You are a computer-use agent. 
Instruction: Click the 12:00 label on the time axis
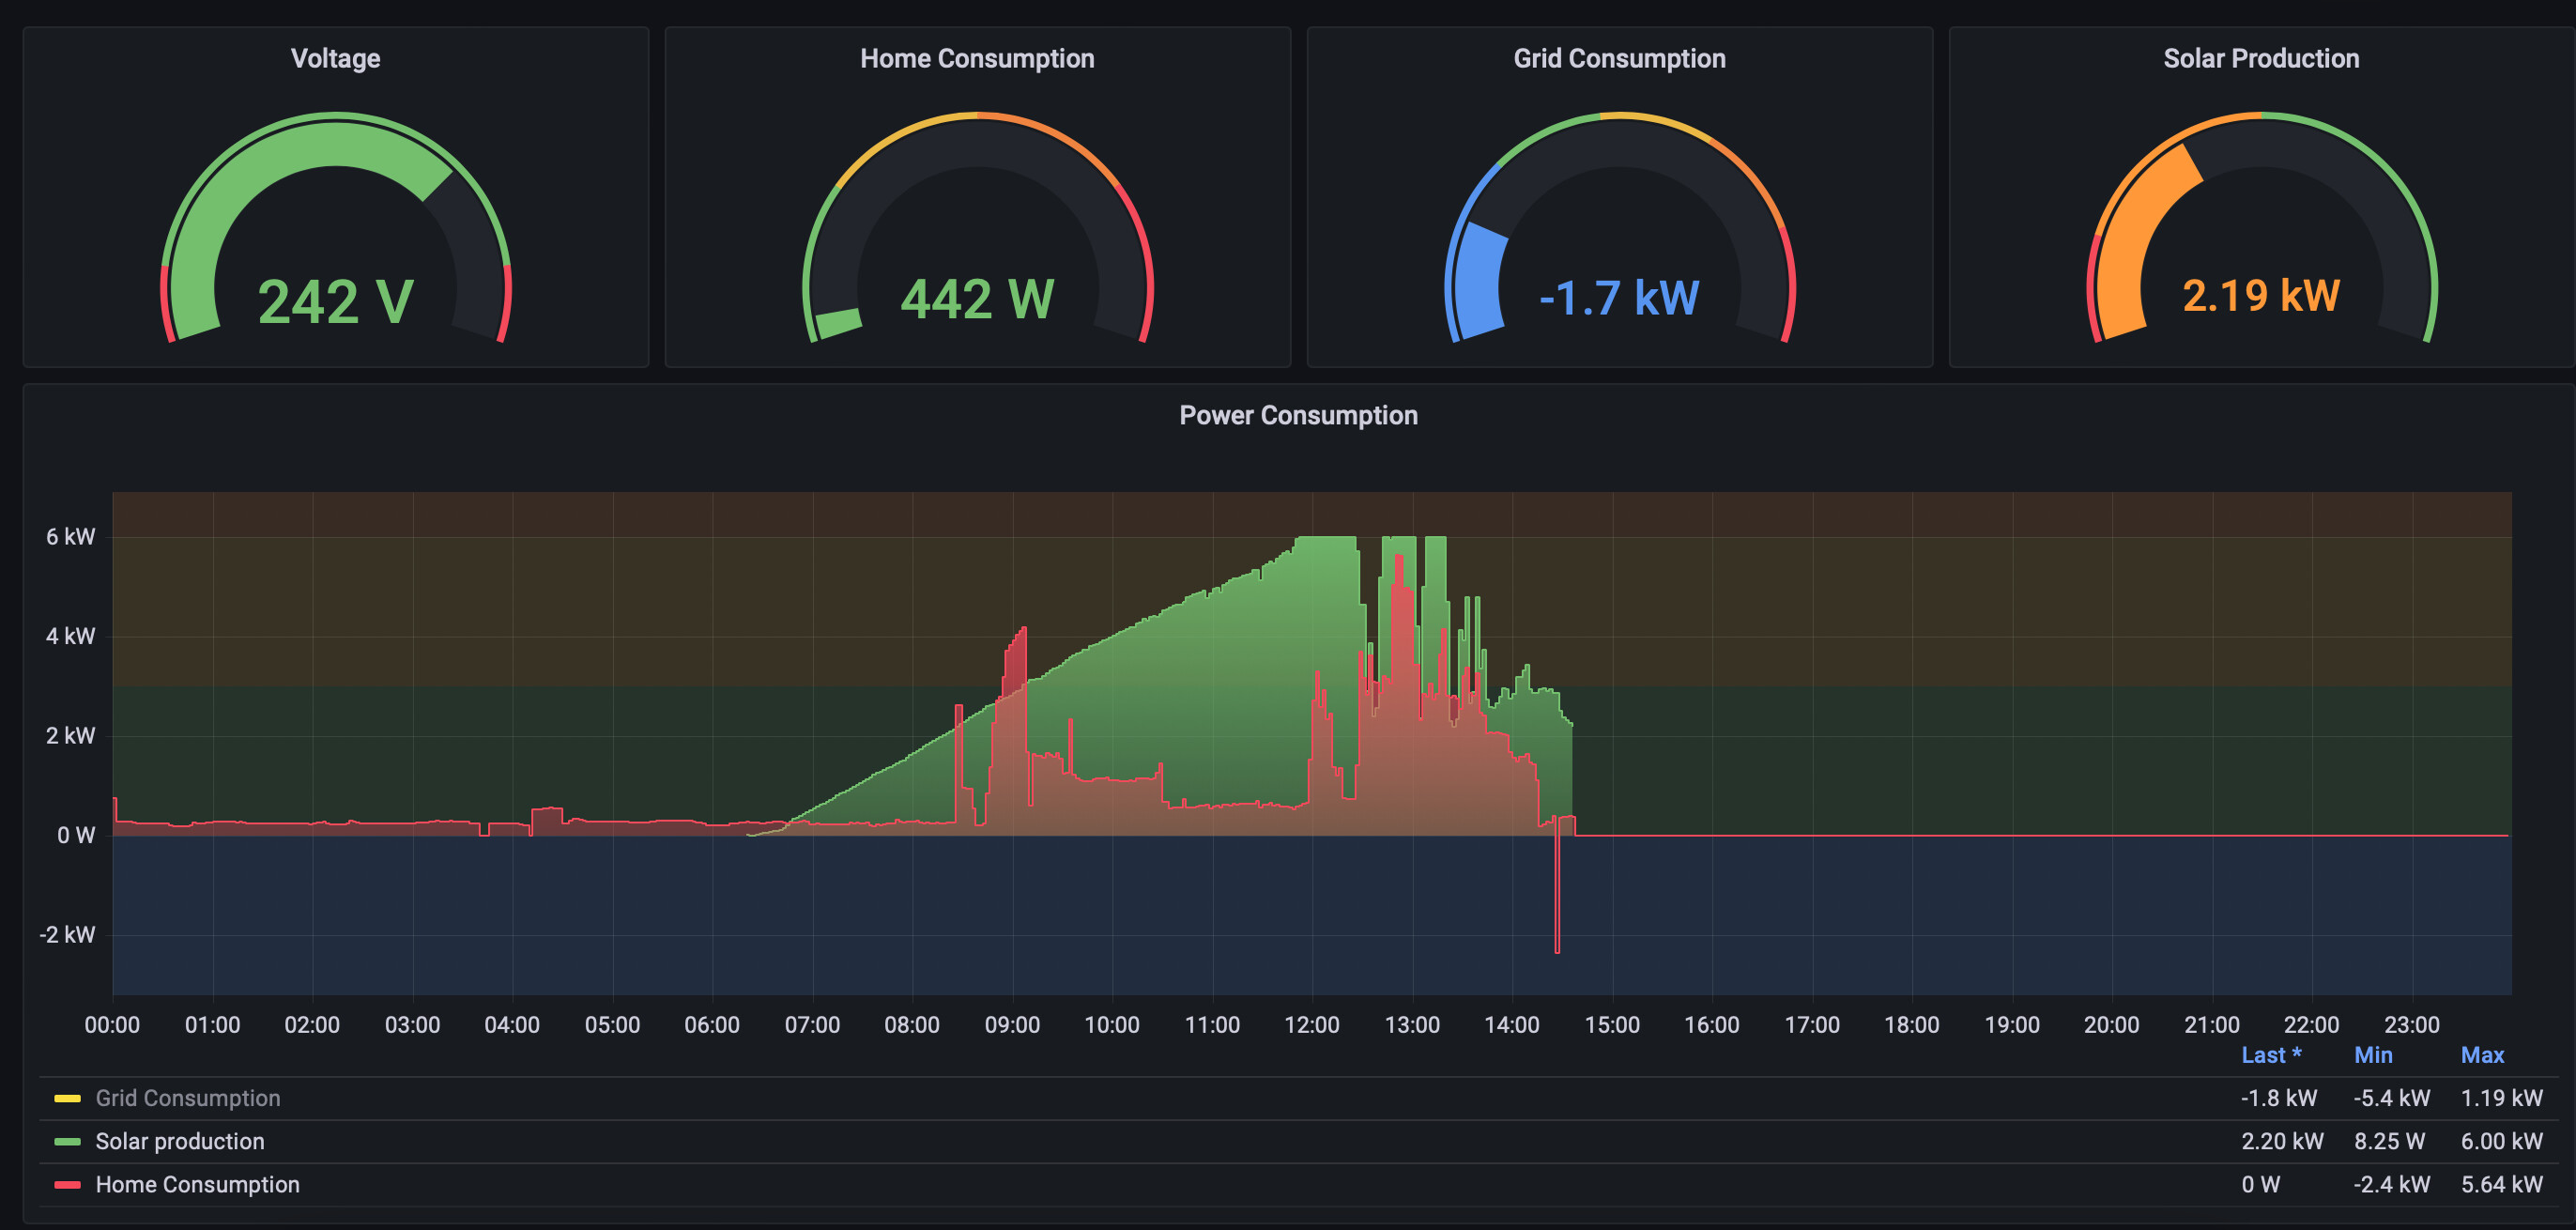click(1312, 1025)
